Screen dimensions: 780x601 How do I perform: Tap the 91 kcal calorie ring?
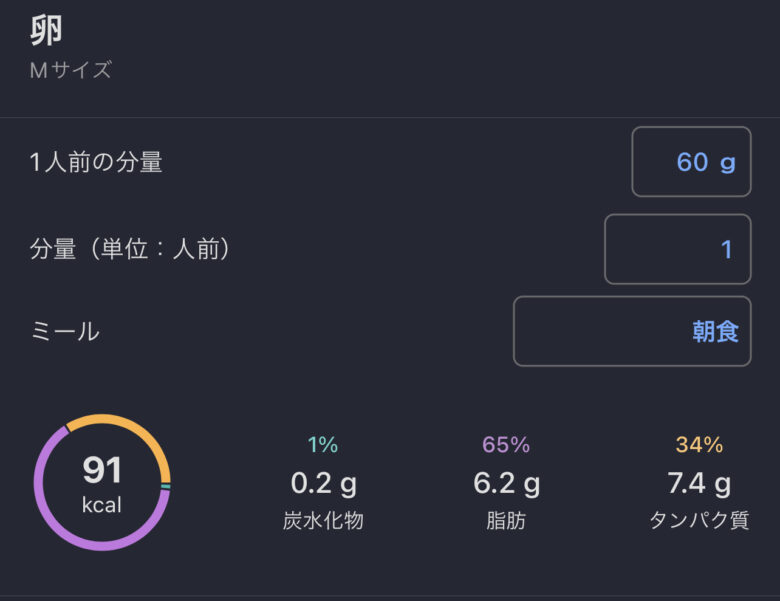(102, 482)
